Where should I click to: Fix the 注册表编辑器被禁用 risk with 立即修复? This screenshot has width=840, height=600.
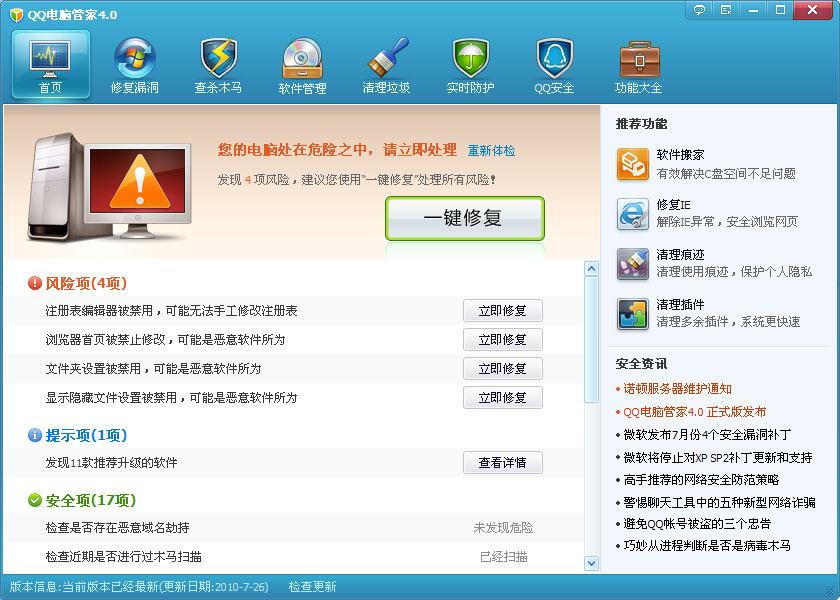(502, 311)
